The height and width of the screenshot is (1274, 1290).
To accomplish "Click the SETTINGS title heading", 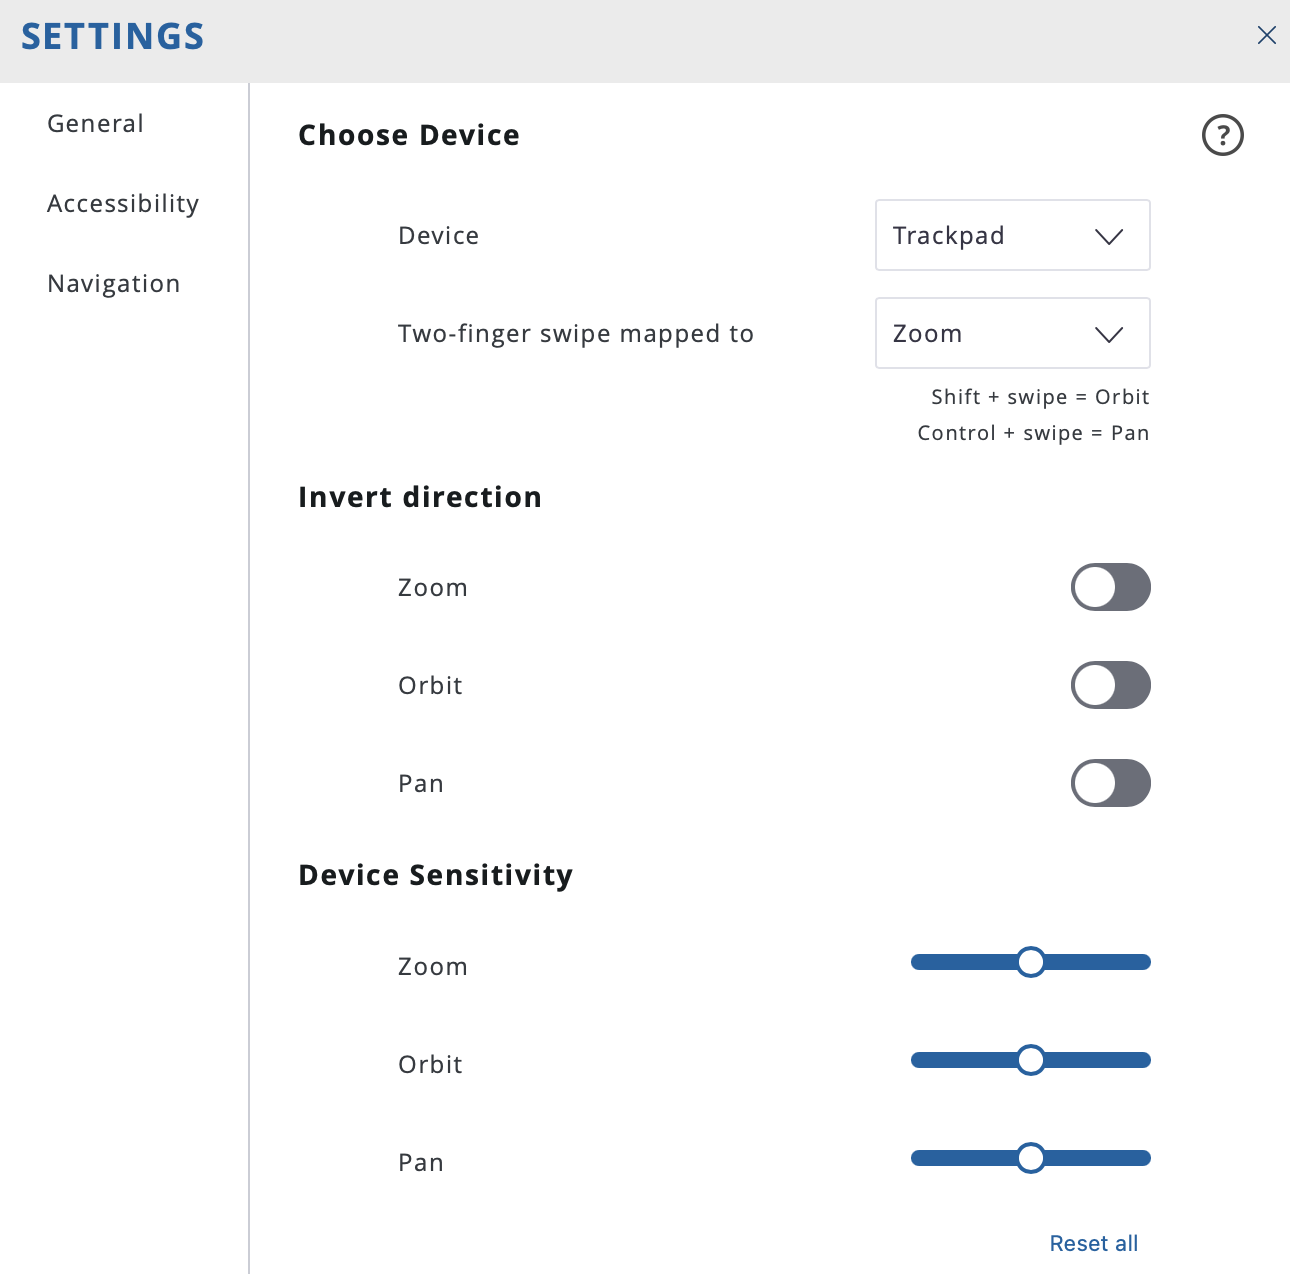I will pos(113,37).
